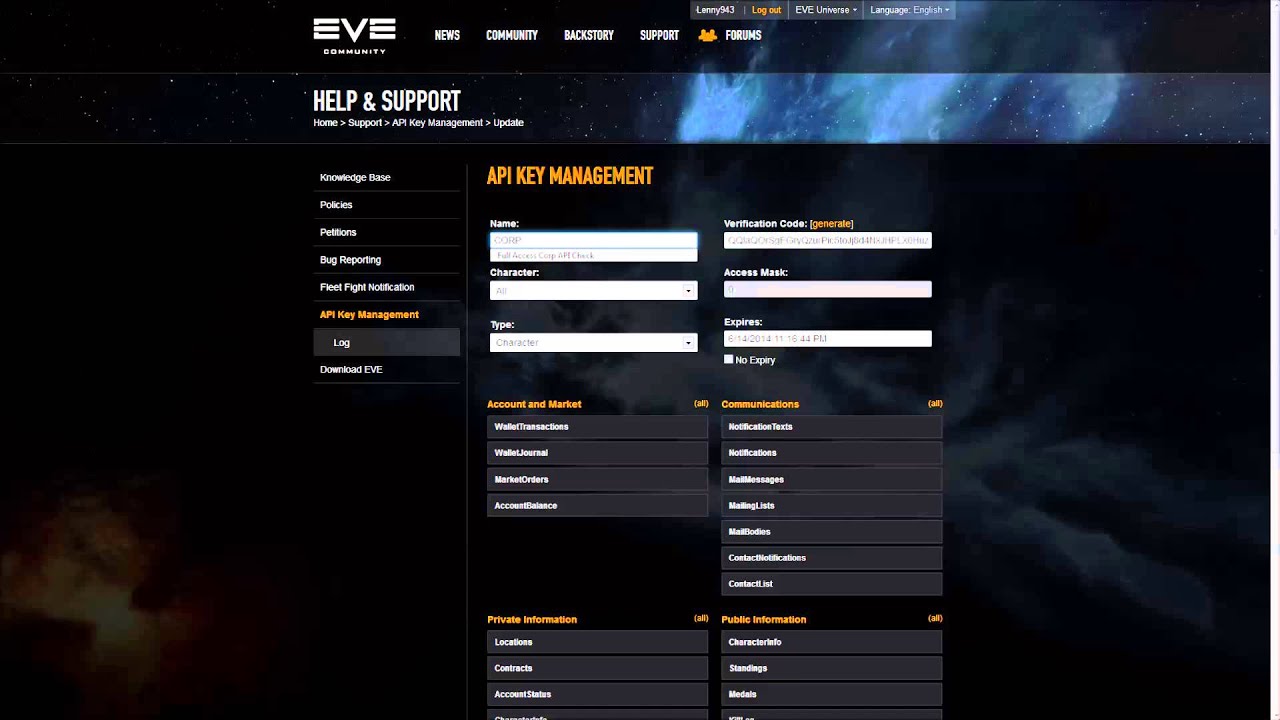Toggle NotificationTexts permission
Screen dimensions: 1280x720
point(831,427)
